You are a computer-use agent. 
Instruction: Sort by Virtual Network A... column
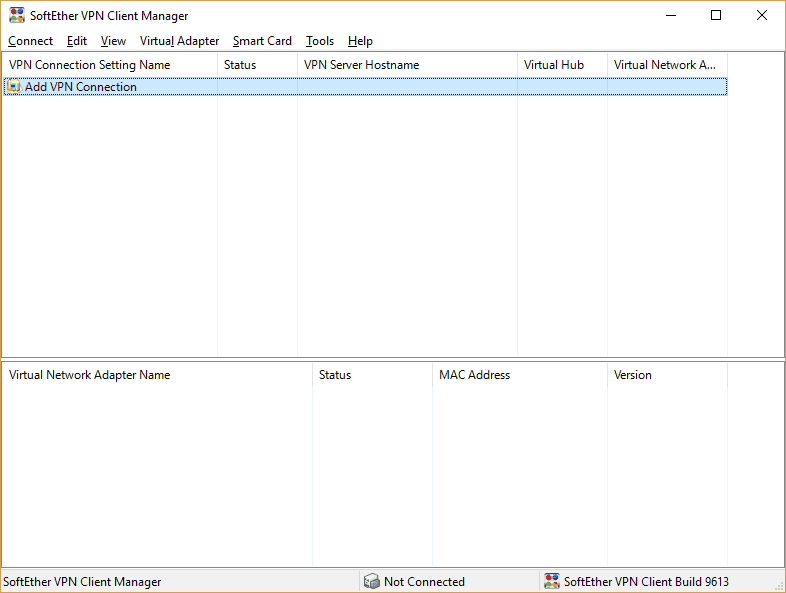(x=667, y=65)
